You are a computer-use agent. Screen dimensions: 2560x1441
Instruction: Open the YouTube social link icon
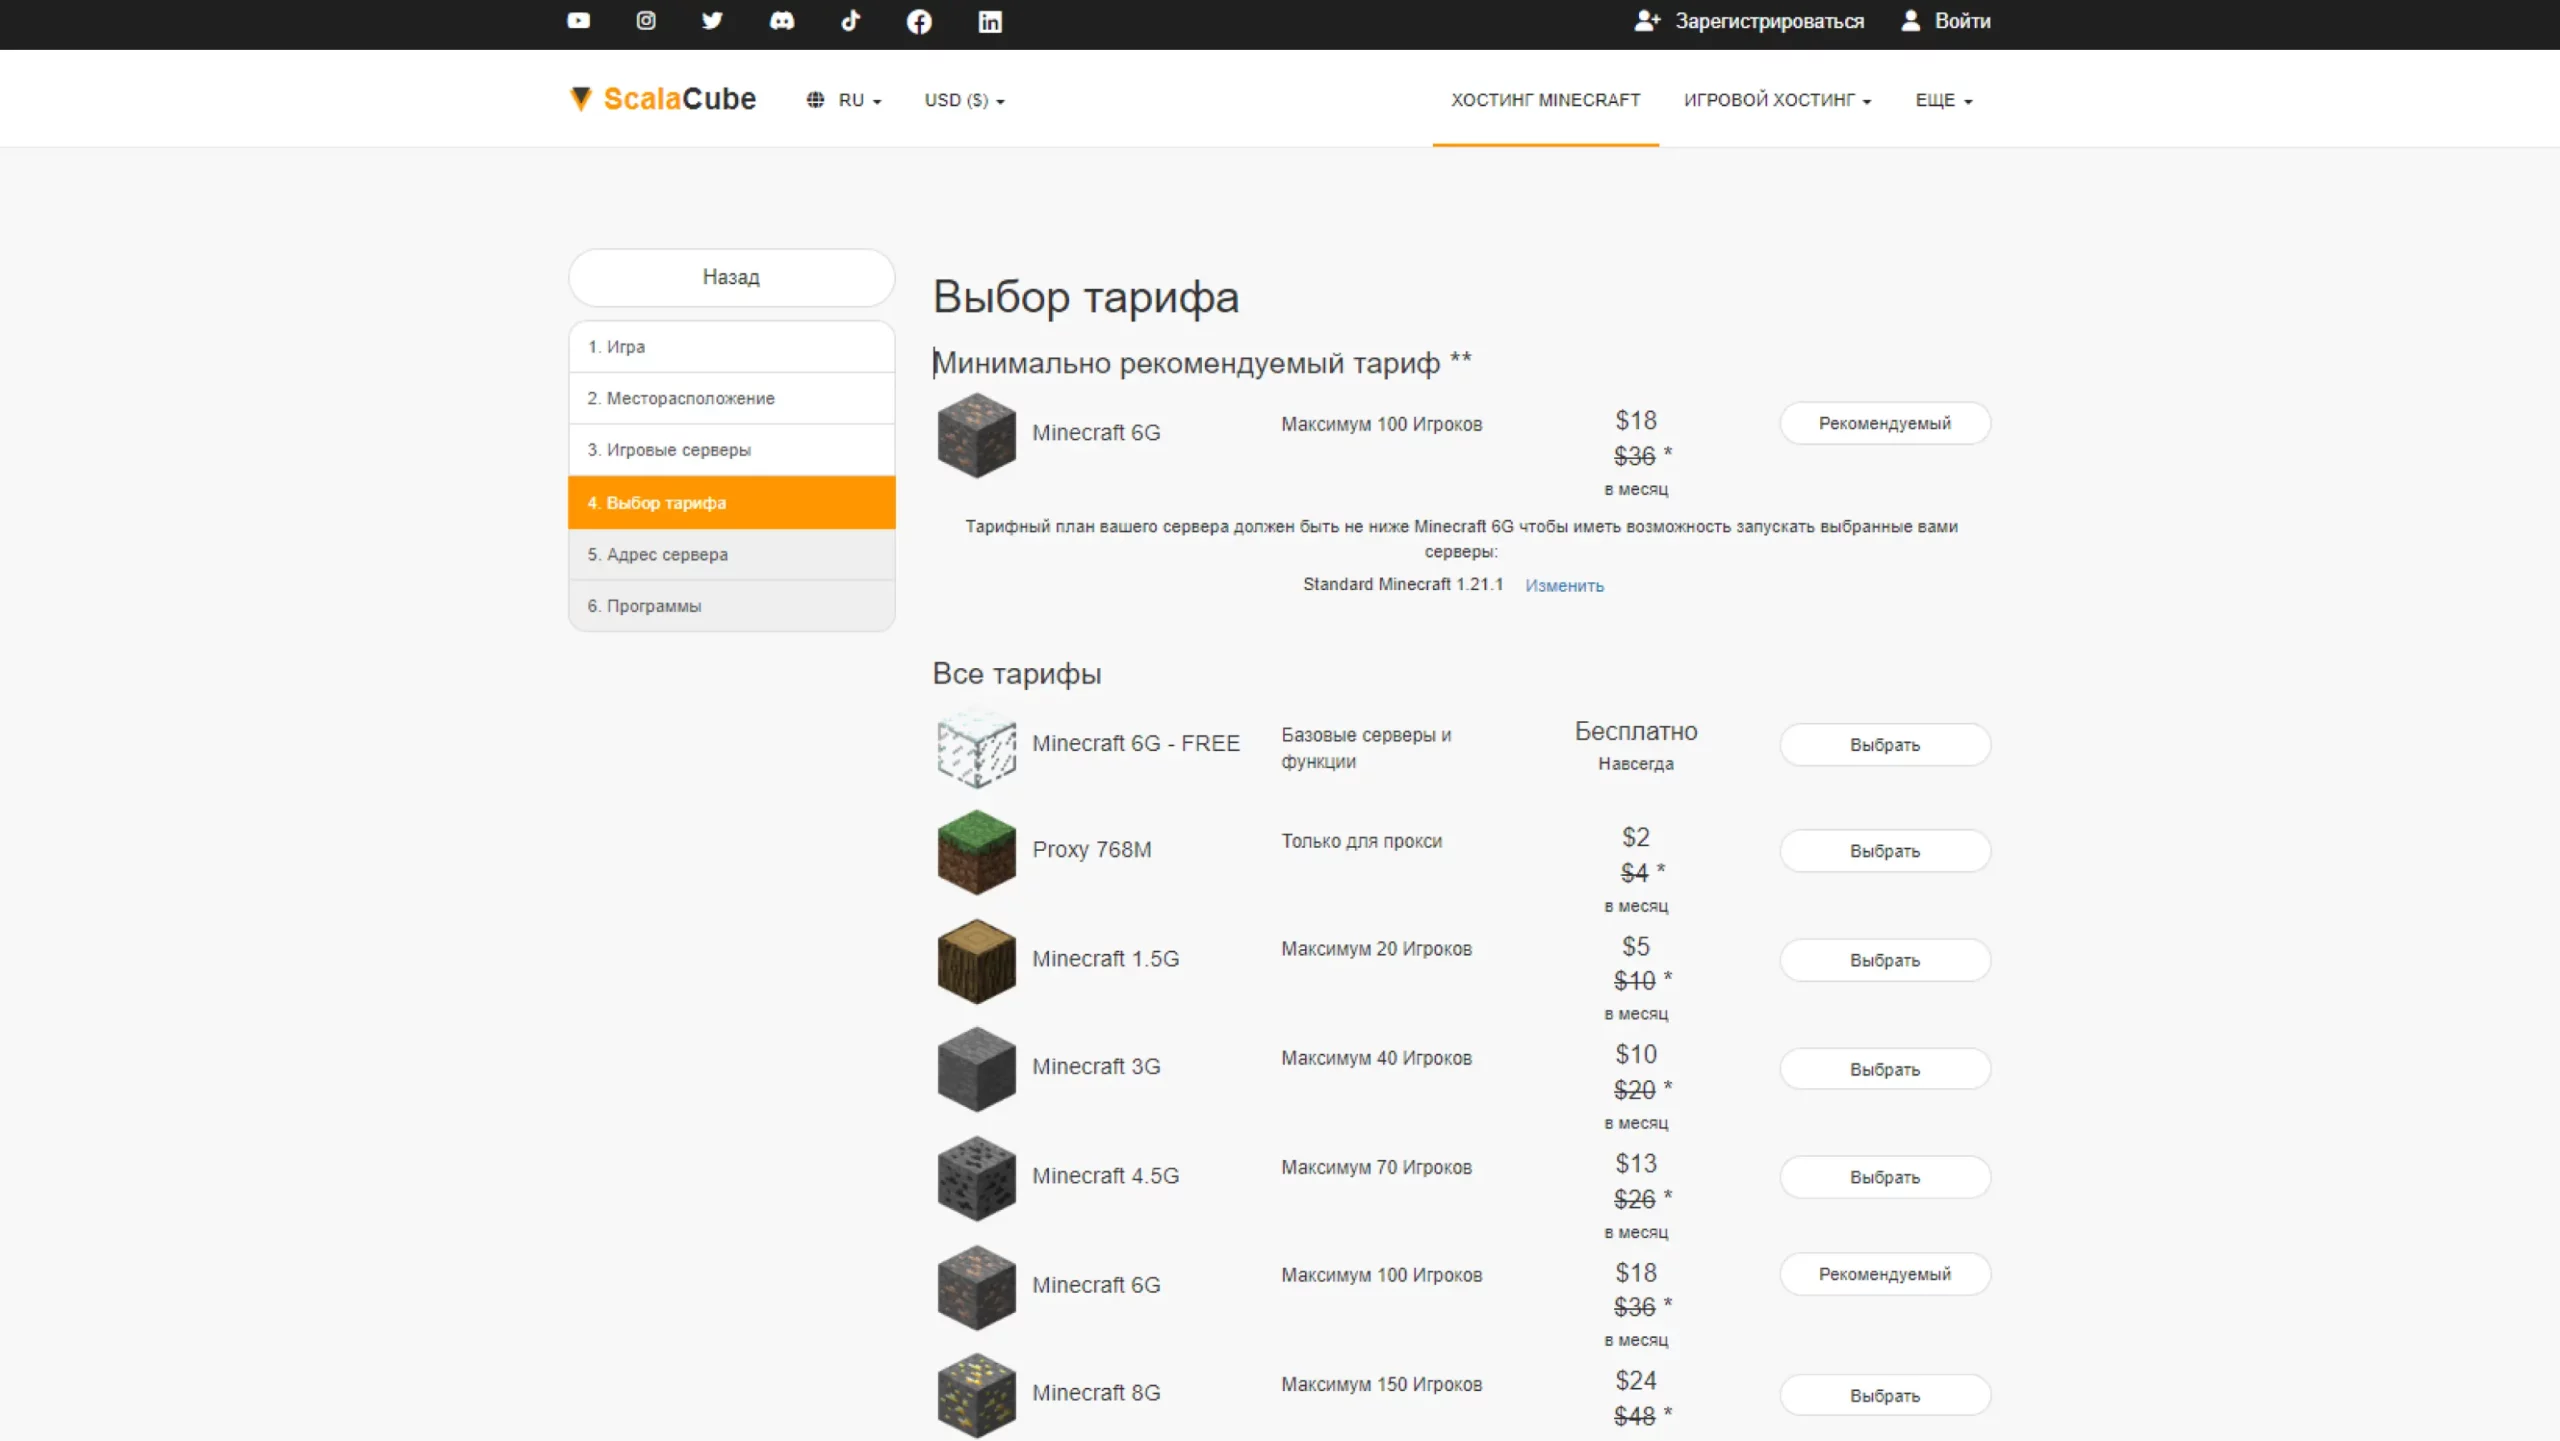coord(578,21)
